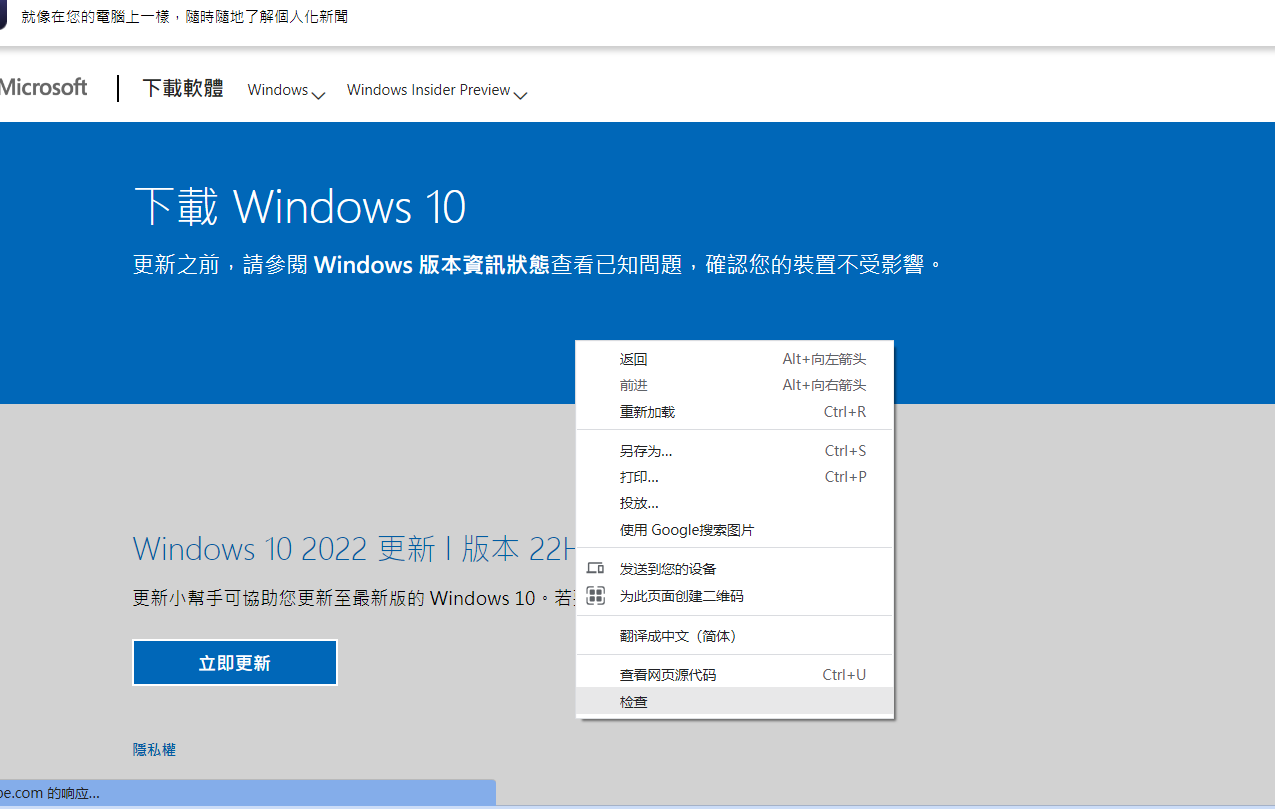1275x809 pixels.
Task: Choose 重新加载 from the context menu
Action: click(x=735, y=412)
